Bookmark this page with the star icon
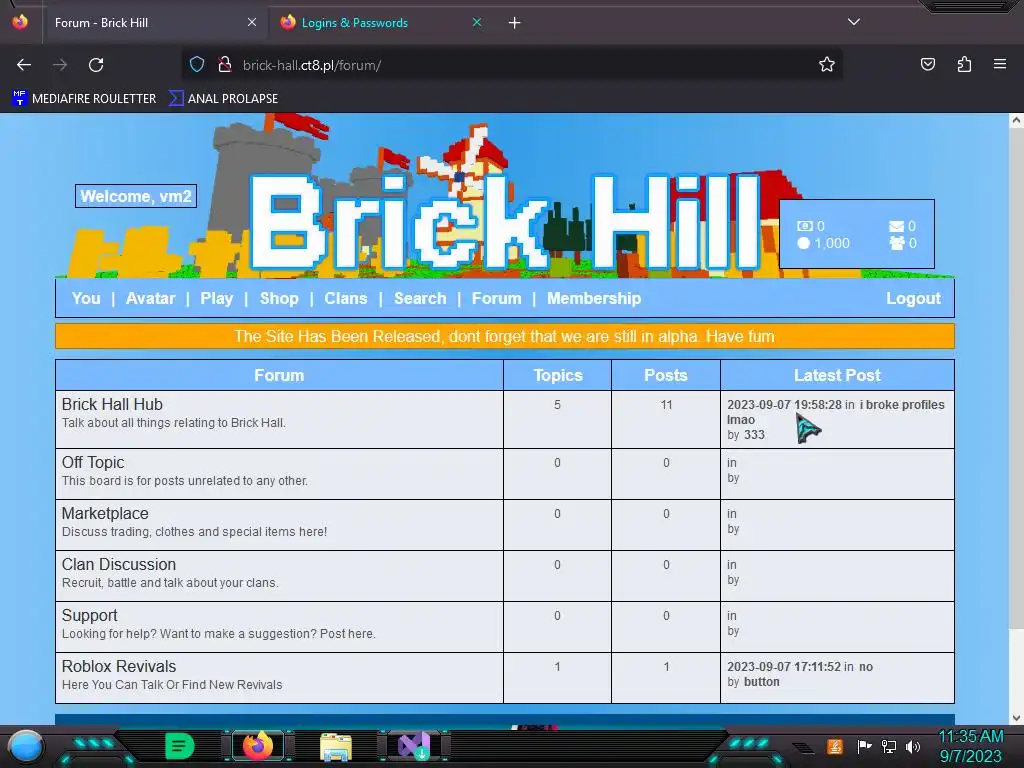 click(x=827, y=65)
